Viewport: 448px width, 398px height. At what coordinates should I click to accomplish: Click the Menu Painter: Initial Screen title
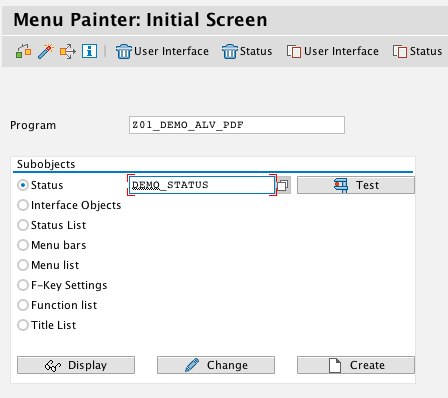[140, 20]
